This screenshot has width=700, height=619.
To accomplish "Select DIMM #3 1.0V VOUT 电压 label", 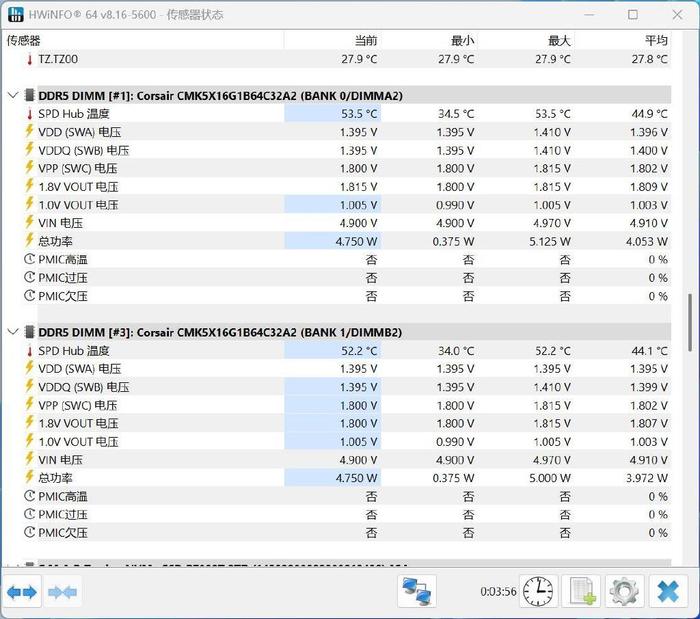I will click(78, 441).
